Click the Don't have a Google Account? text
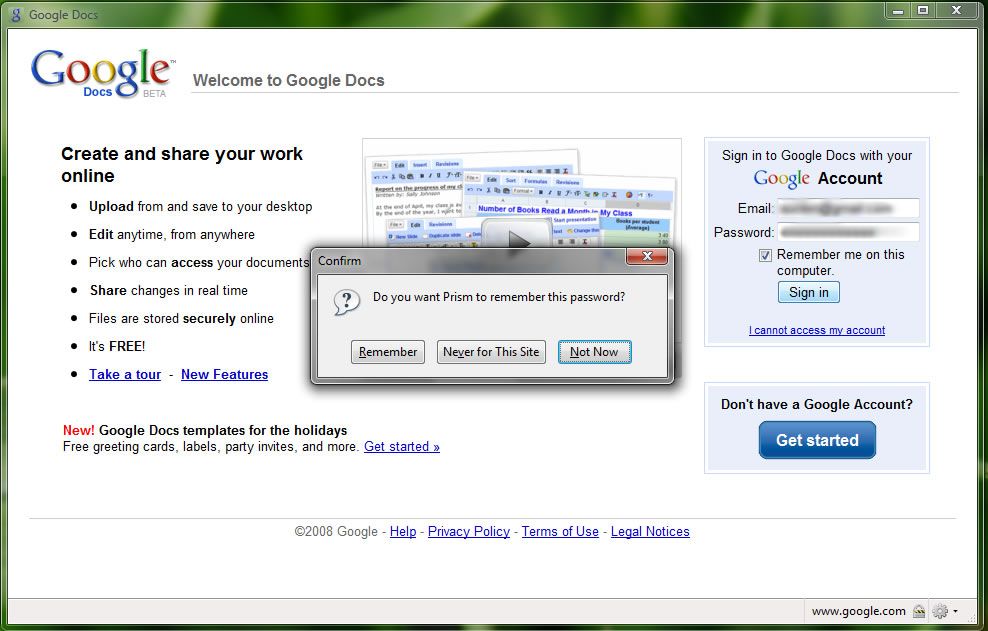Screen dimensions: 988x631 (x=817, y=405)
